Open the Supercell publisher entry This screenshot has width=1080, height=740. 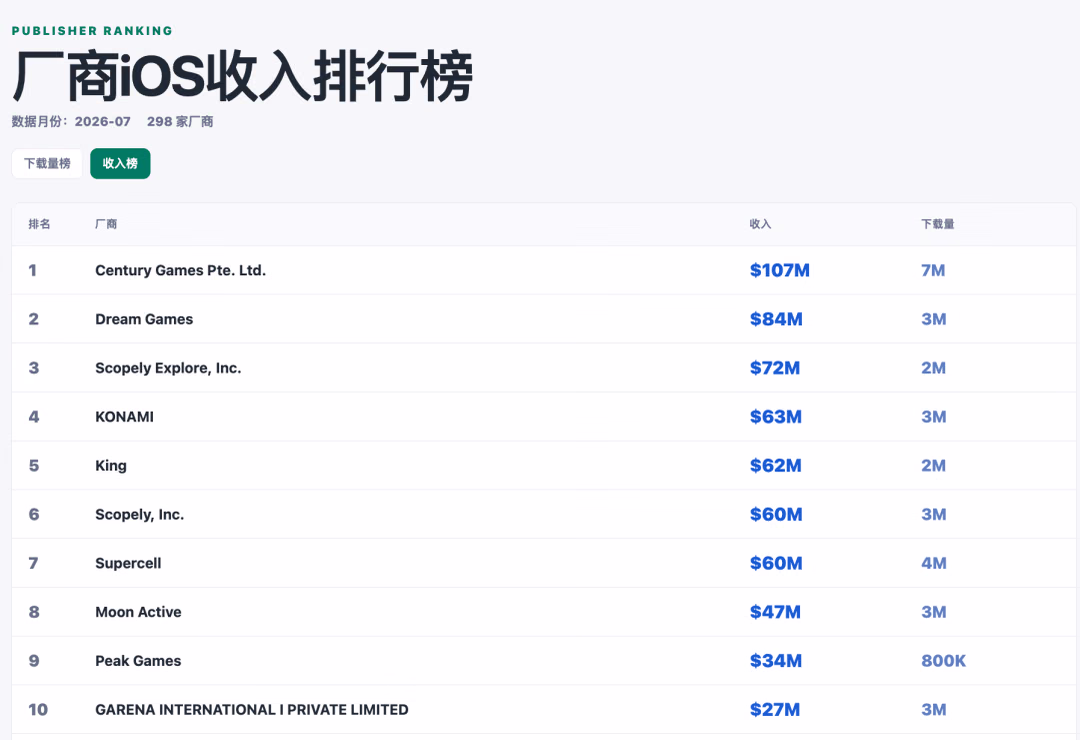tap(128, 563)
